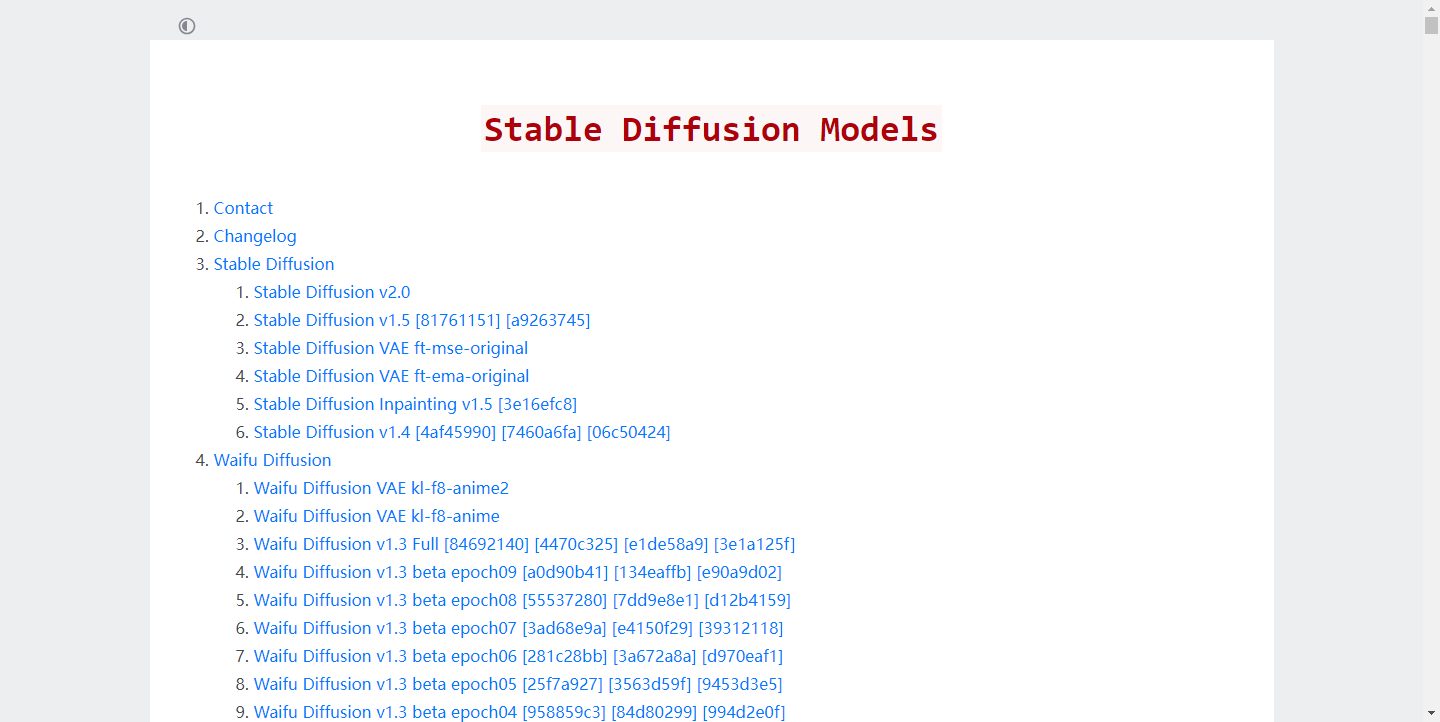Open Waifu Diffusion v1.3 beta epoch04 link
The image size is (1440, 722).
click(x=520, y=712)
